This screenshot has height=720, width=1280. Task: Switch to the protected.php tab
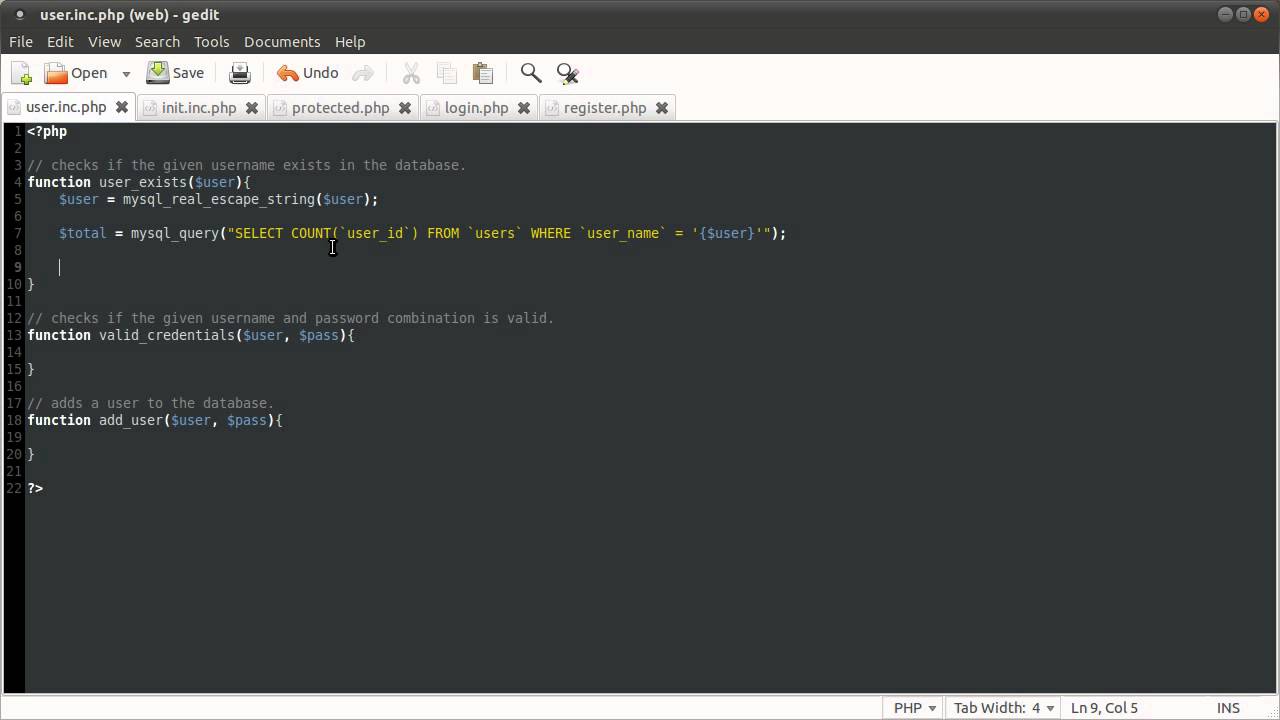(x=340, y=107)
